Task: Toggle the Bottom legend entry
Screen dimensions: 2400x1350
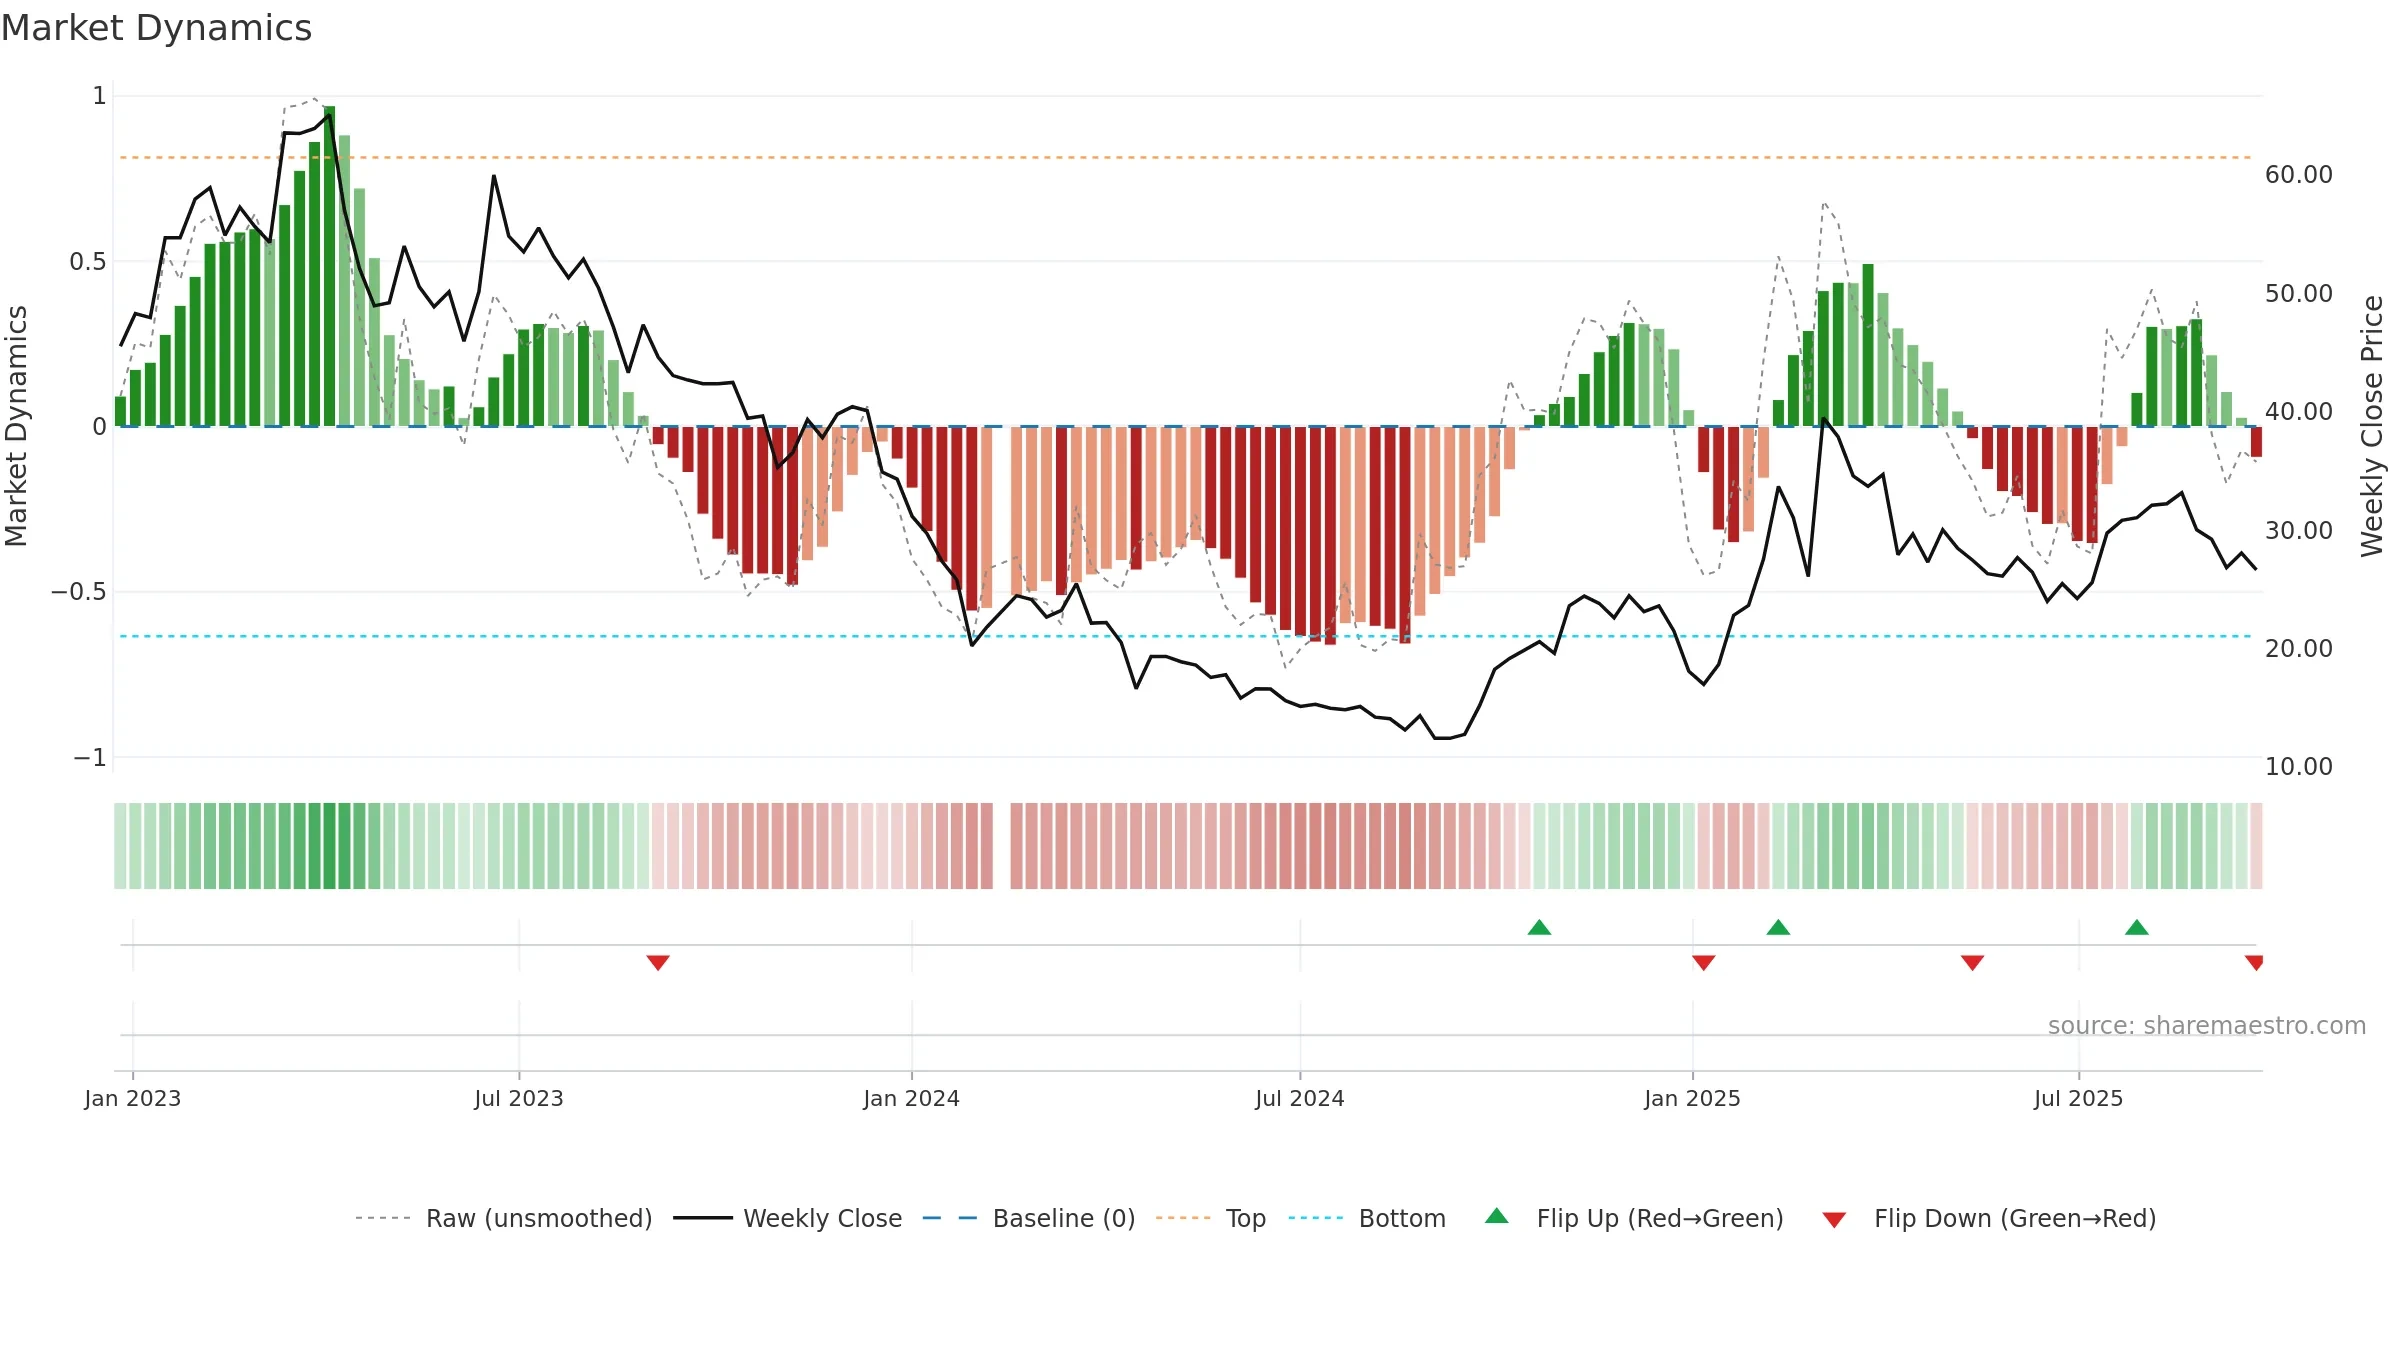Action: click(x=1367, y=1218)
